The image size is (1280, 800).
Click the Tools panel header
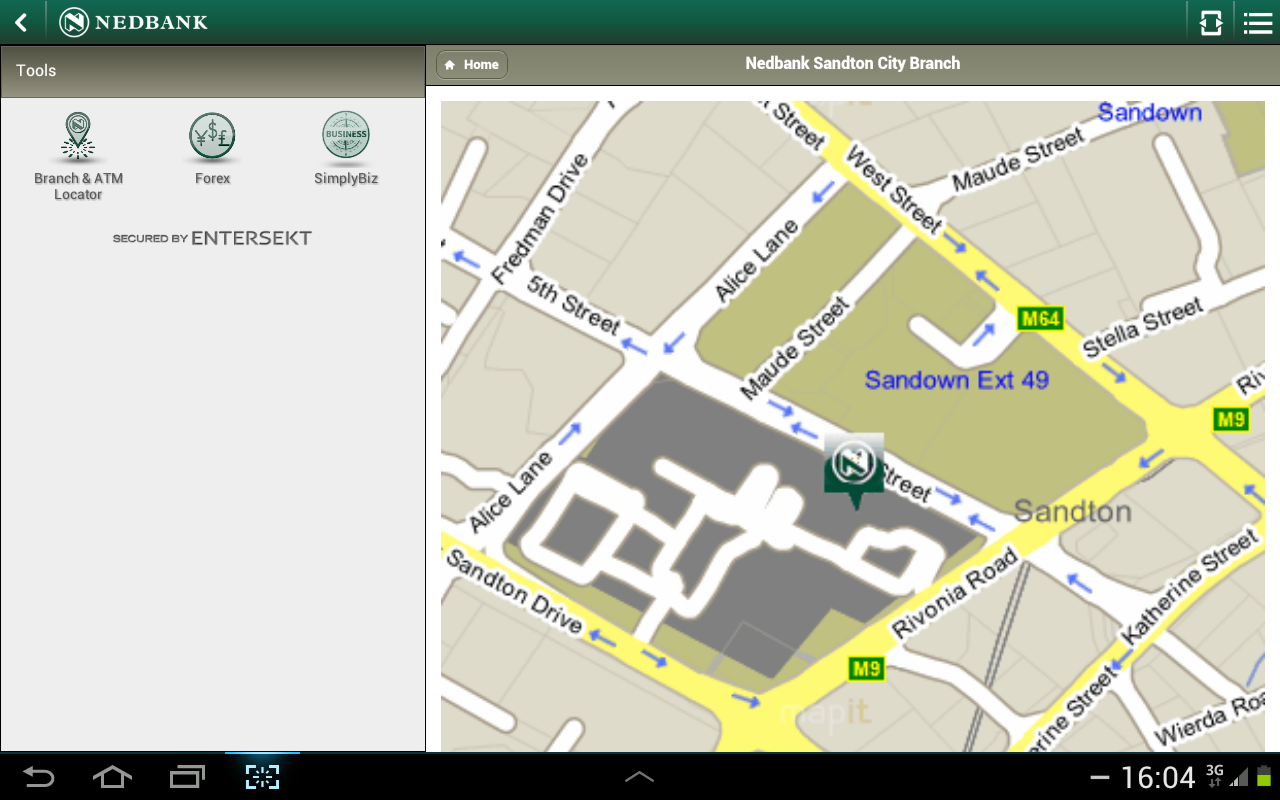click(213, 71)
